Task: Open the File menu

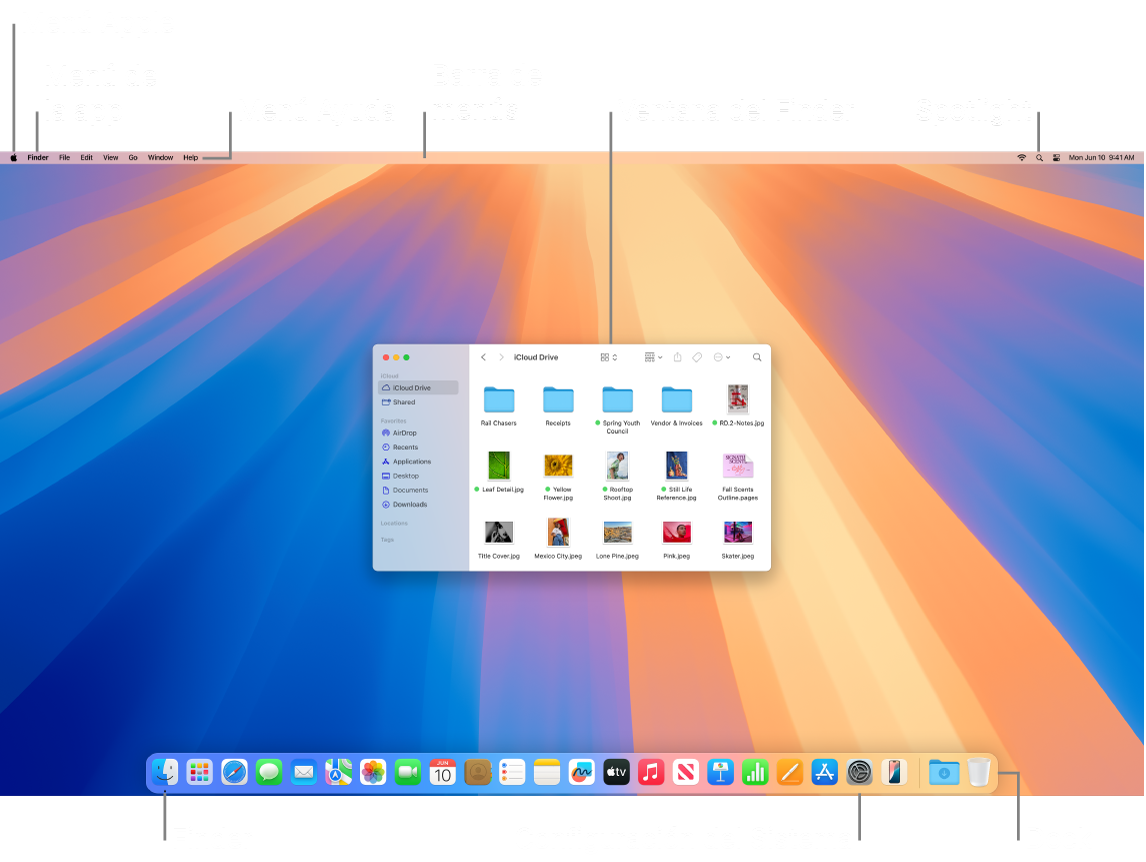Action: click(x=64, y=157)
